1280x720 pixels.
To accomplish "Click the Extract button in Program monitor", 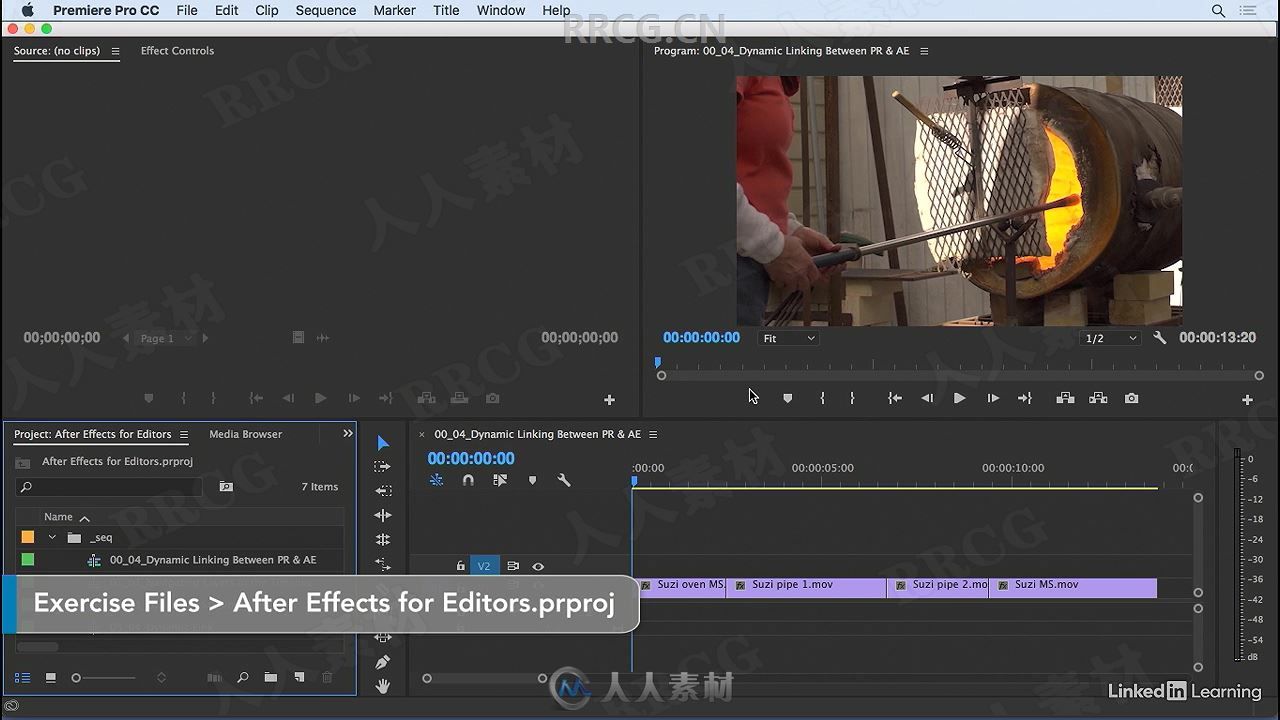I will [1098, 398].
